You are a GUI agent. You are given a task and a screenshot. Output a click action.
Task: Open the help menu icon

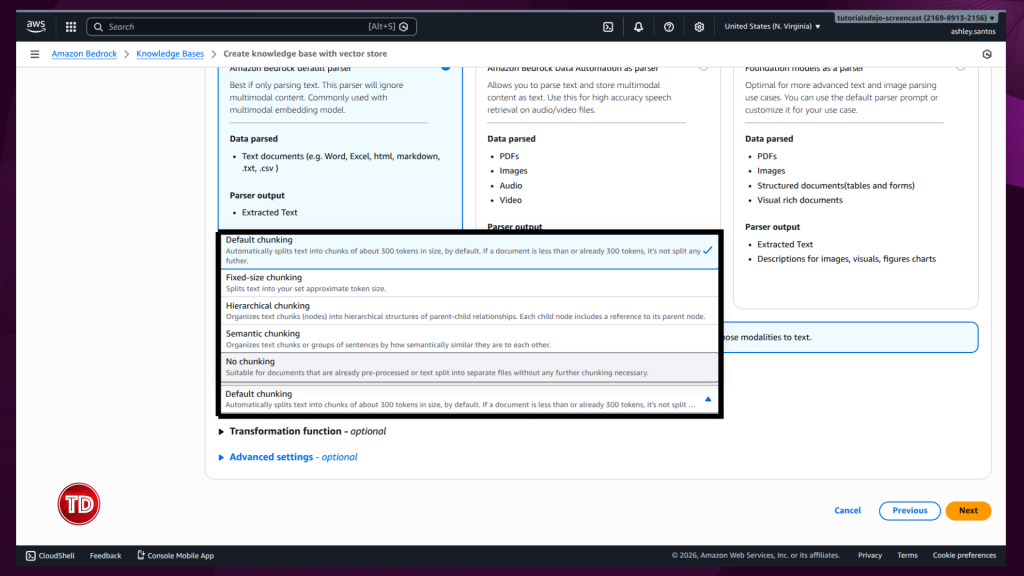coord(668,27)
